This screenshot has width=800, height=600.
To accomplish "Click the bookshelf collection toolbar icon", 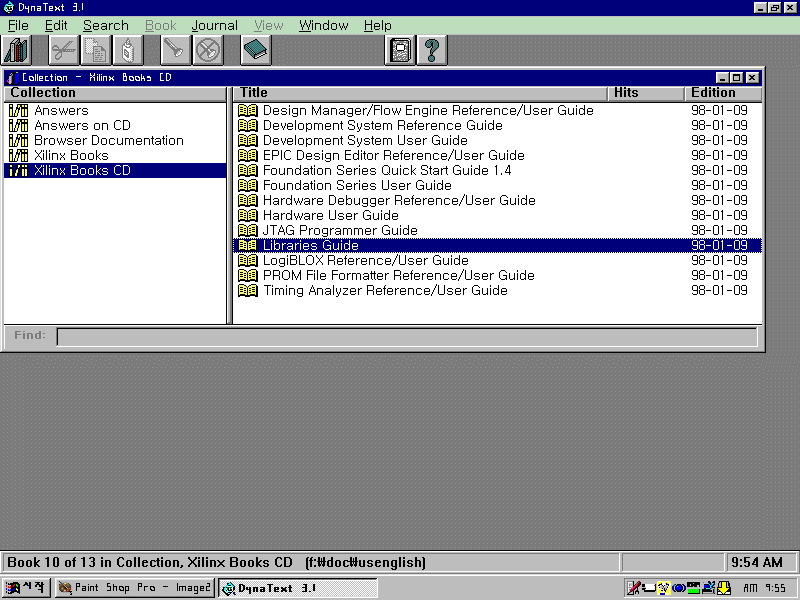I will point(17,50).
